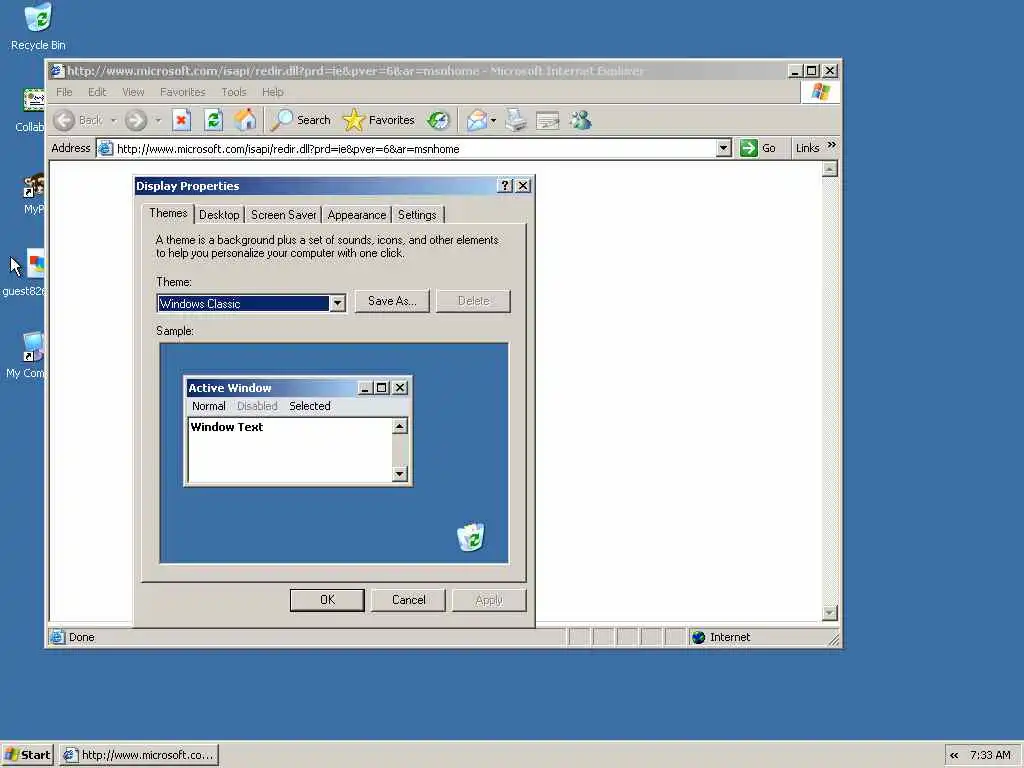Open the View menu in Internet Explorer
The height and width of the screenshot is (768, 1024).
pyautogui.click(x=133, y=92)
